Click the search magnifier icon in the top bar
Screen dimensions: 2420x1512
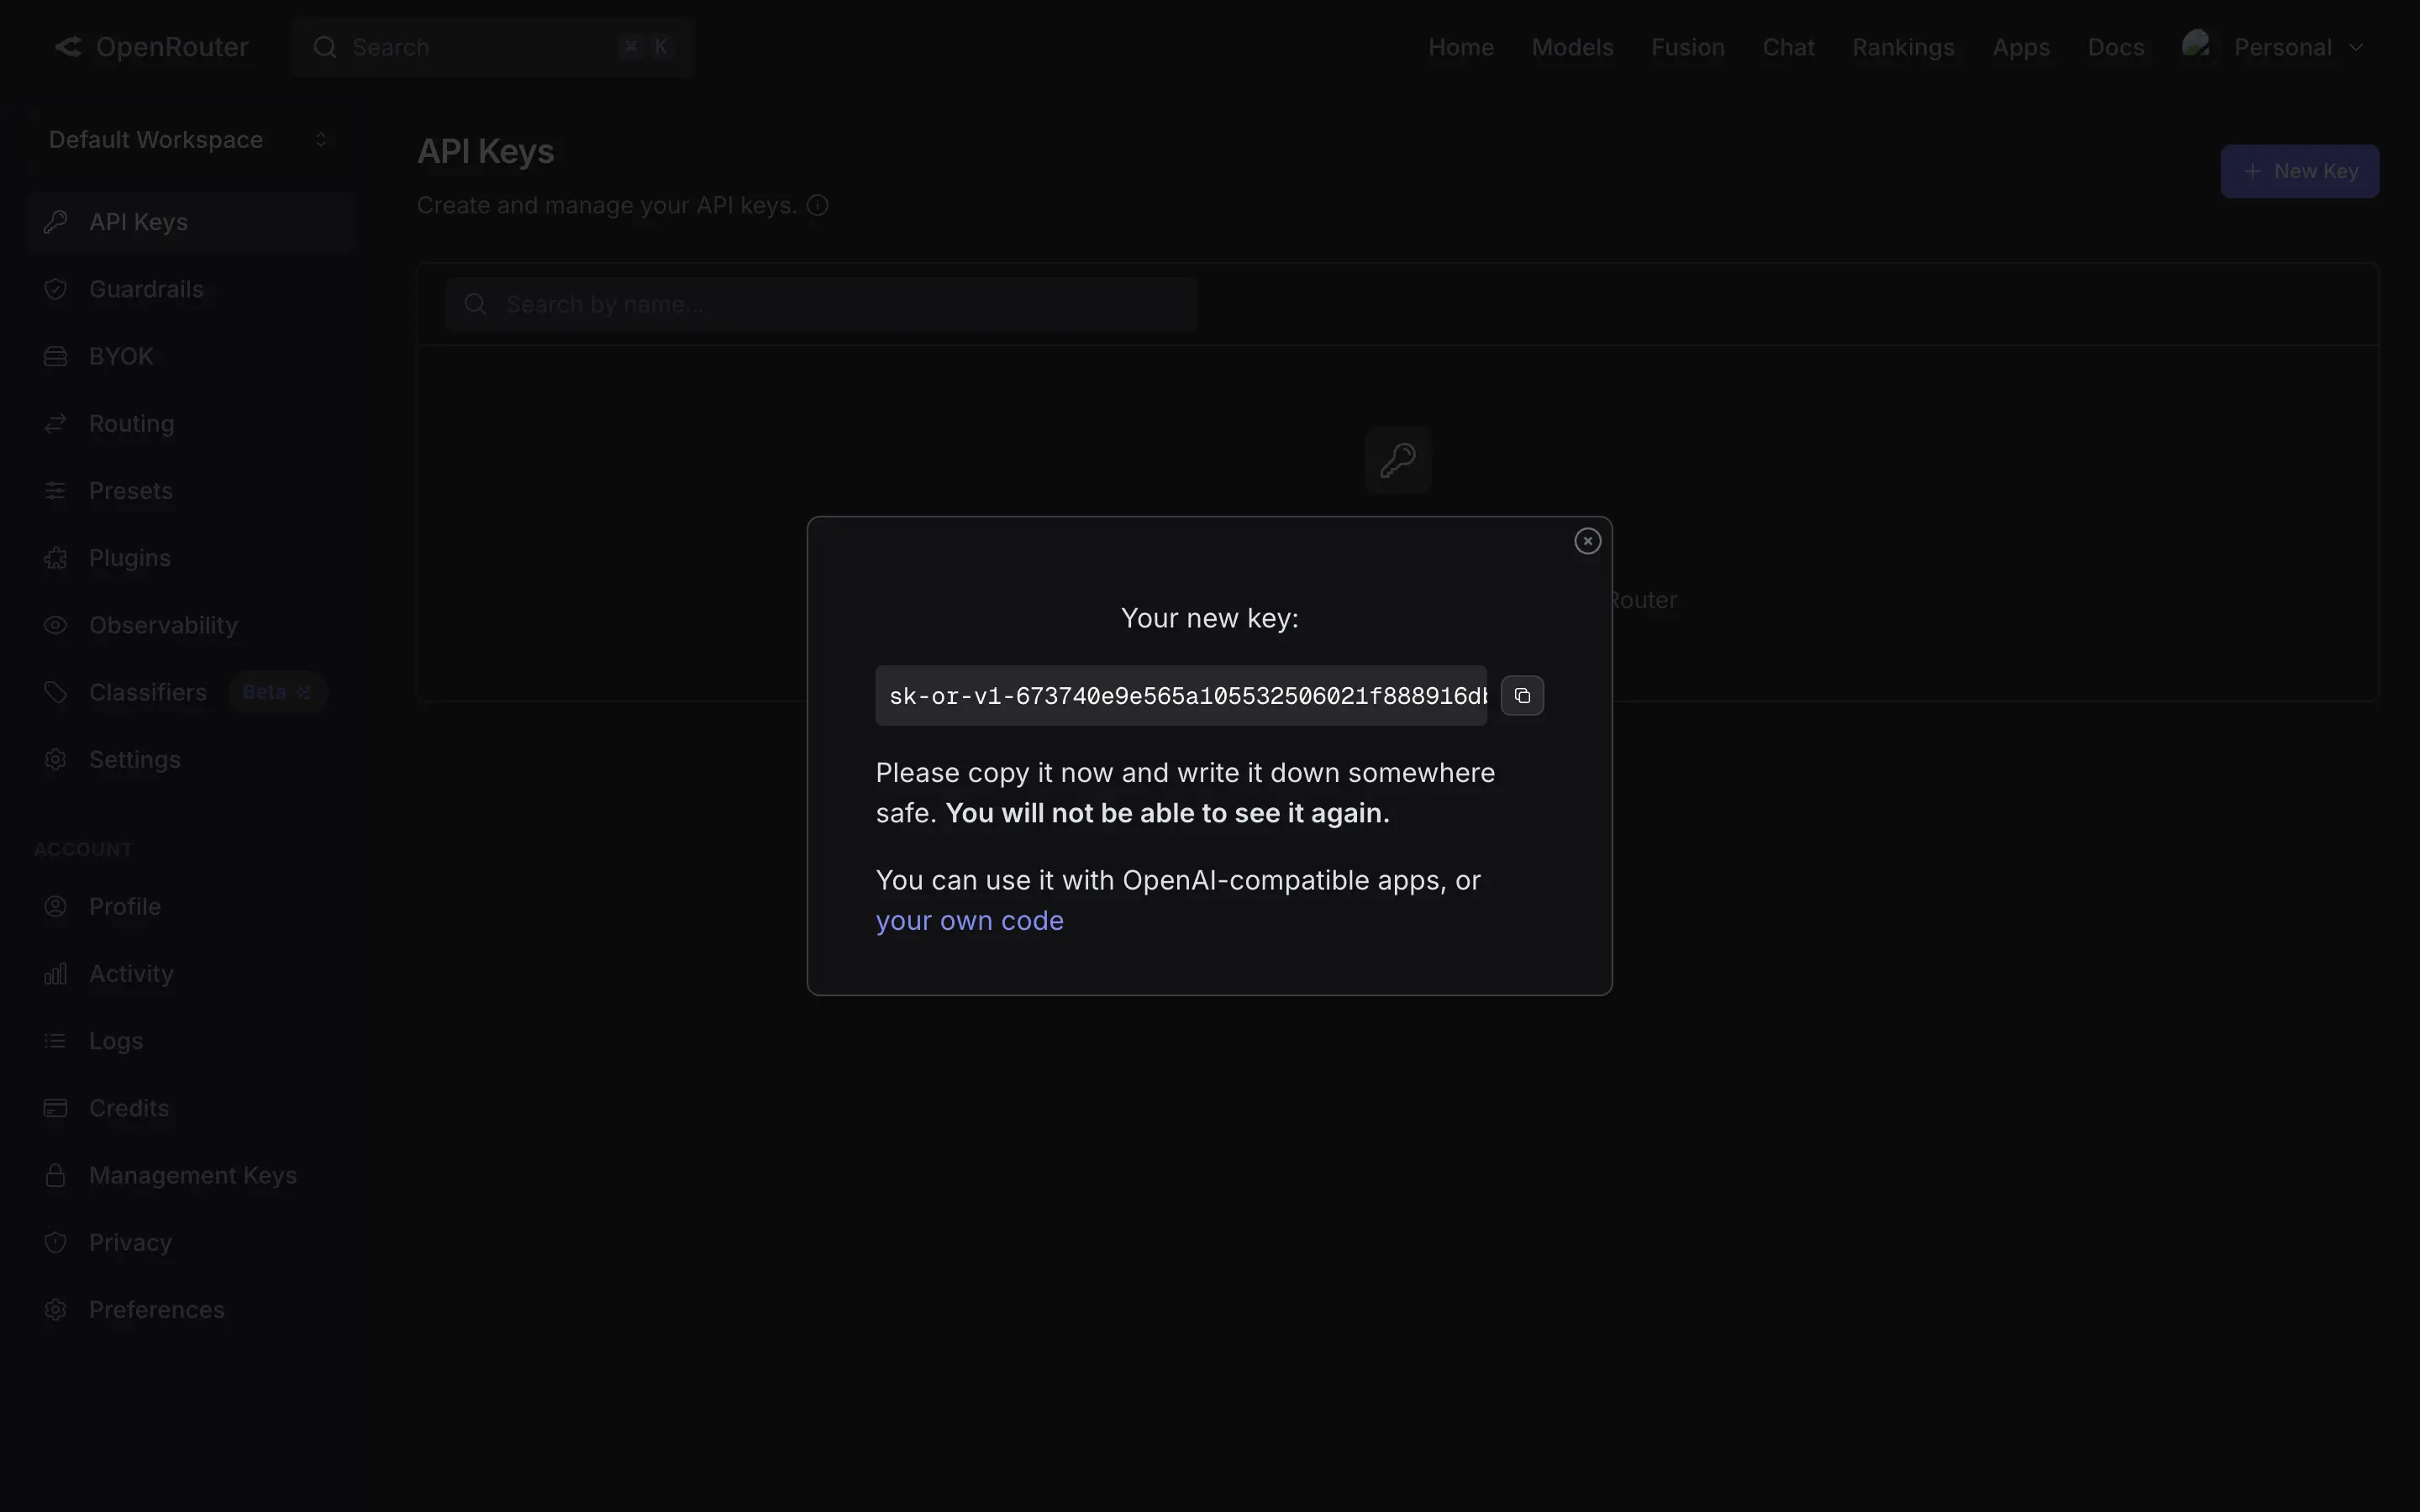tap(324, 47)
